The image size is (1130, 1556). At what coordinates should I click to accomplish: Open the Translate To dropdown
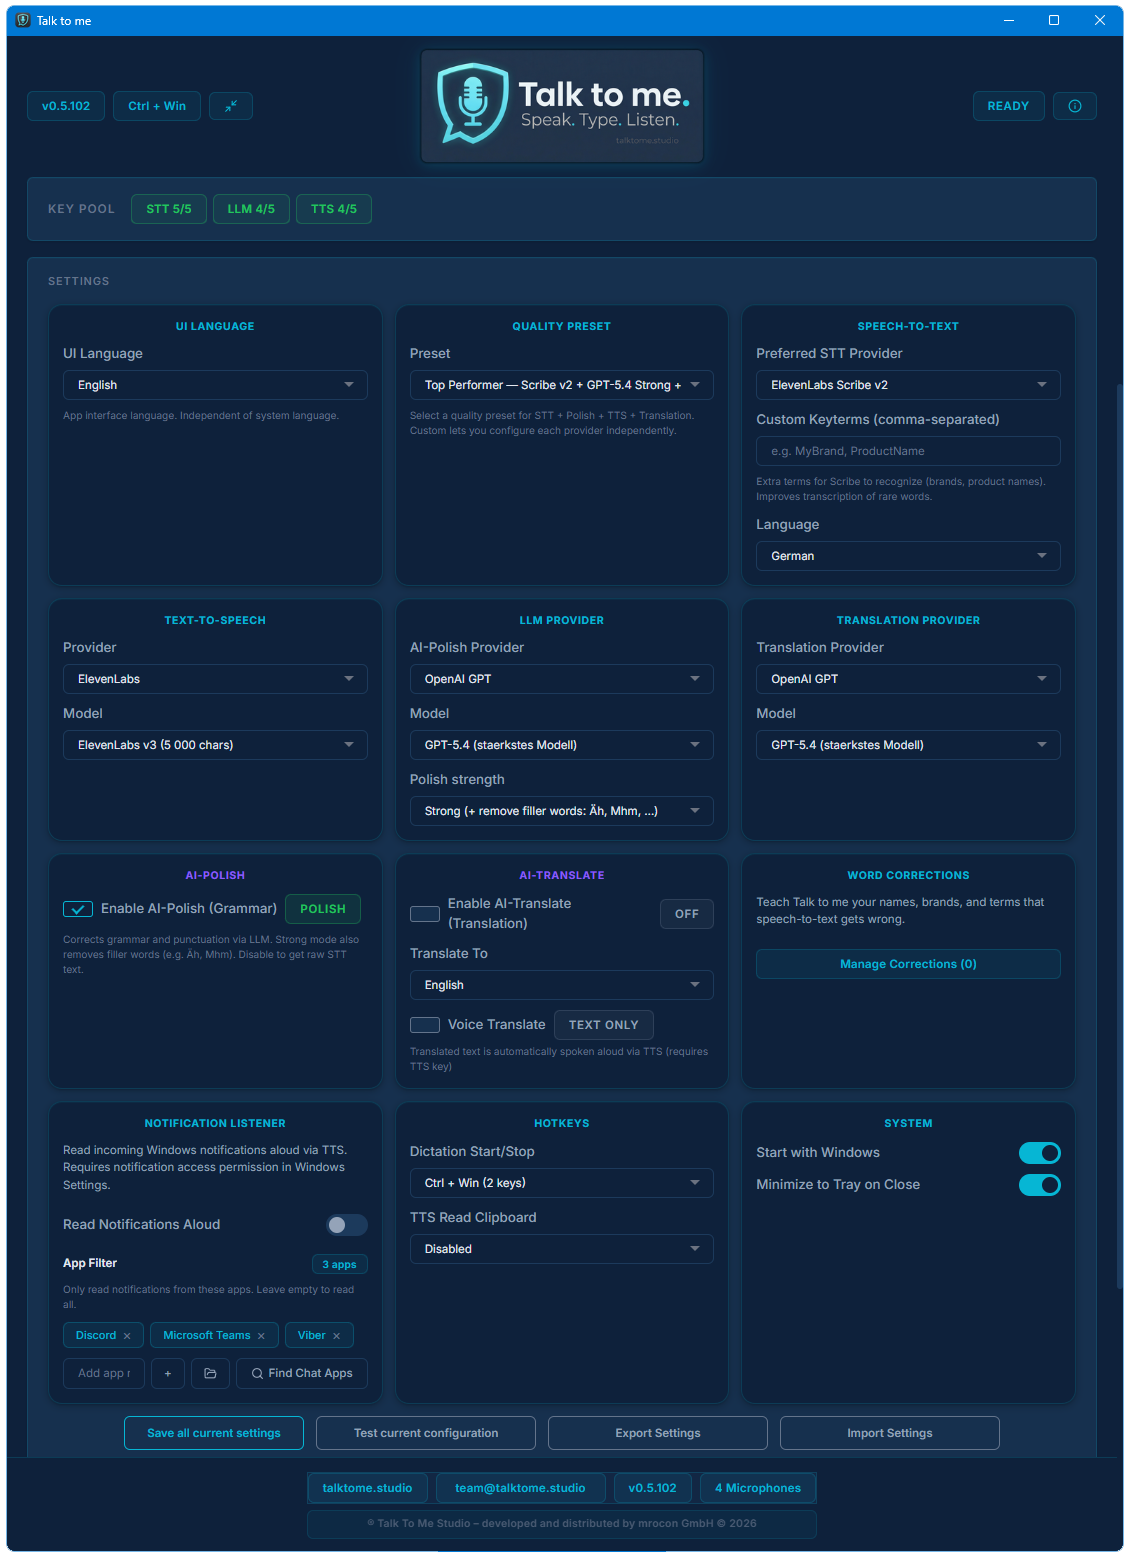click(x=562, y=985)
